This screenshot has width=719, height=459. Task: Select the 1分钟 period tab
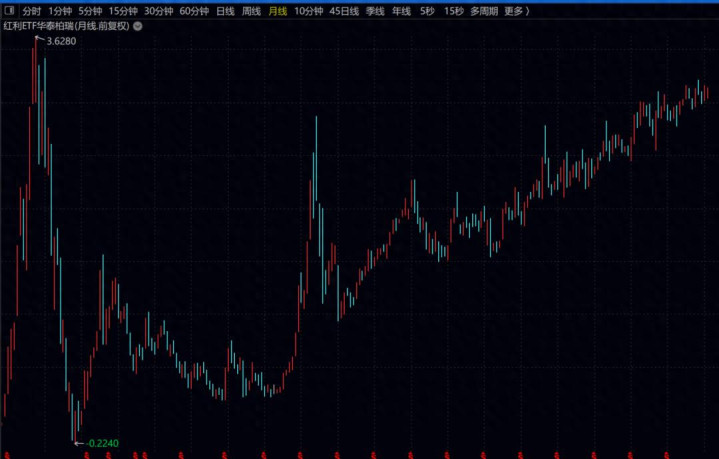pyautogui.click(x=60, y=11)
